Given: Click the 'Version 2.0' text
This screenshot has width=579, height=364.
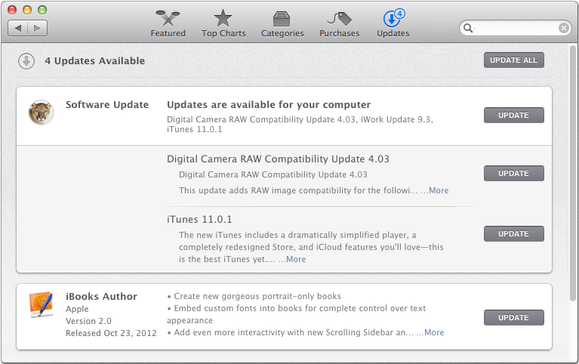Looking at the screenshot, I should pos(89,321).
